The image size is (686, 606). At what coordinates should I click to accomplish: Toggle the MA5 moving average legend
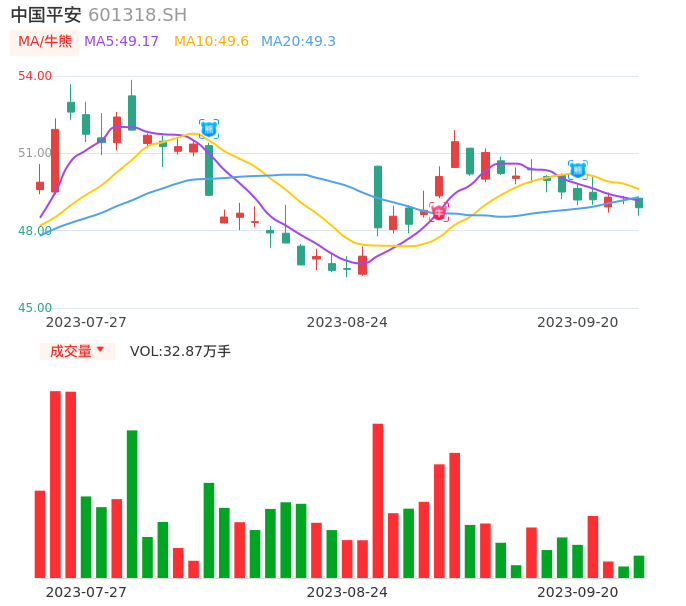click(121, 42)
